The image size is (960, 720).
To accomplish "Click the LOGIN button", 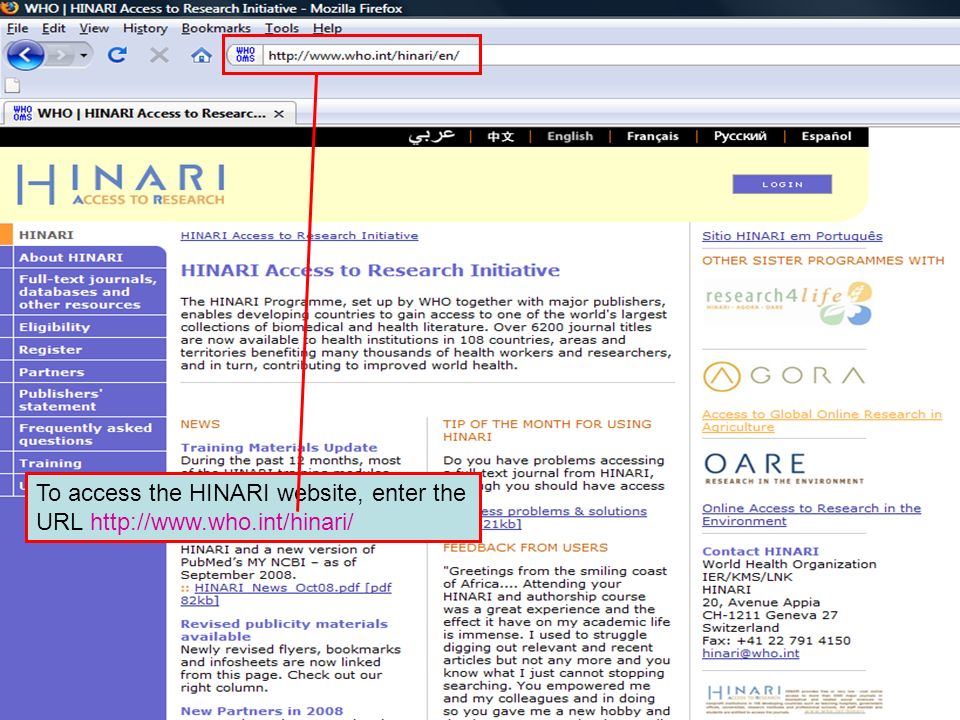I will [782, 184].
